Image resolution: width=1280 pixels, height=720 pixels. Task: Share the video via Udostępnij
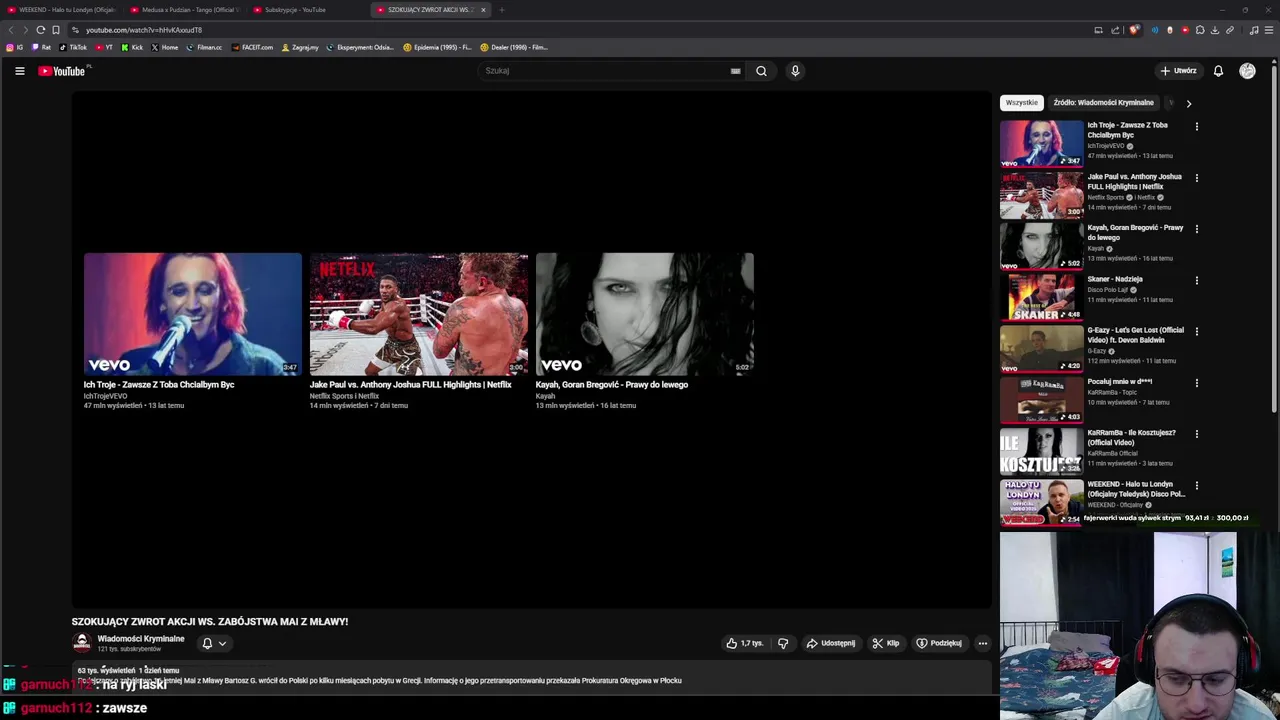click(x=831, y=643)
